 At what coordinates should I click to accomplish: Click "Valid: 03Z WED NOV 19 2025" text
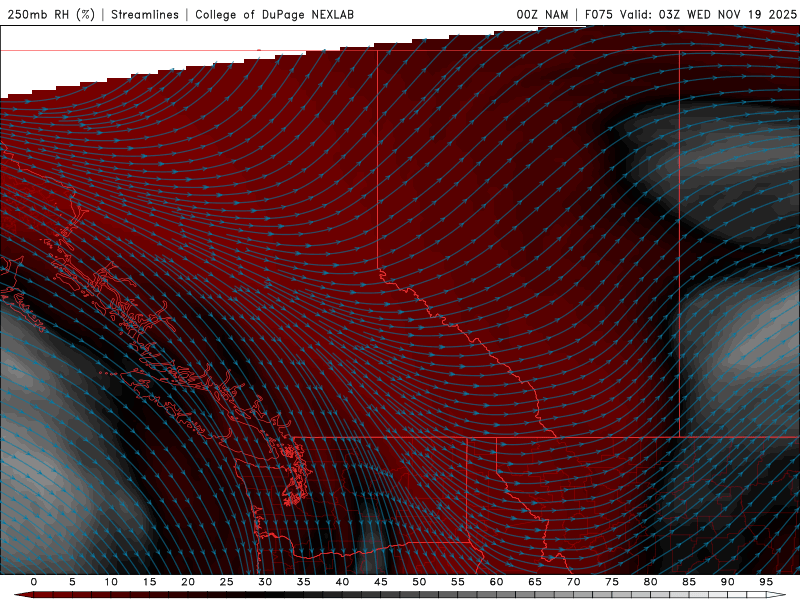(x=708, y=14)
